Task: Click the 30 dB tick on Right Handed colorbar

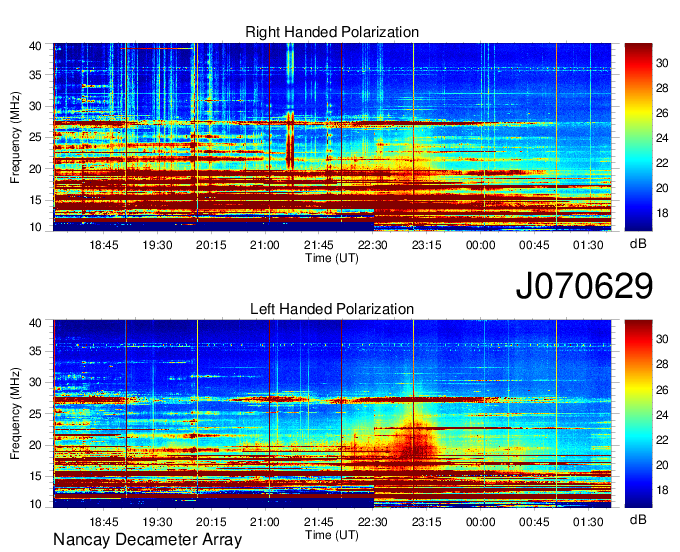Action: (662, 63)
